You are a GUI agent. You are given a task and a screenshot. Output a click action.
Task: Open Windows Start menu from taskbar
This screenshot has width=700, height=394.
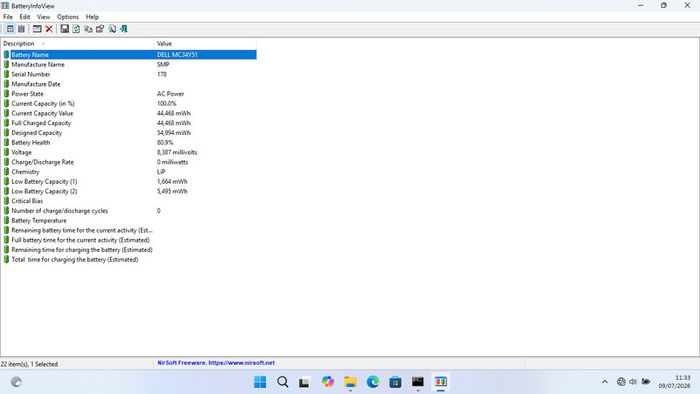260,382
